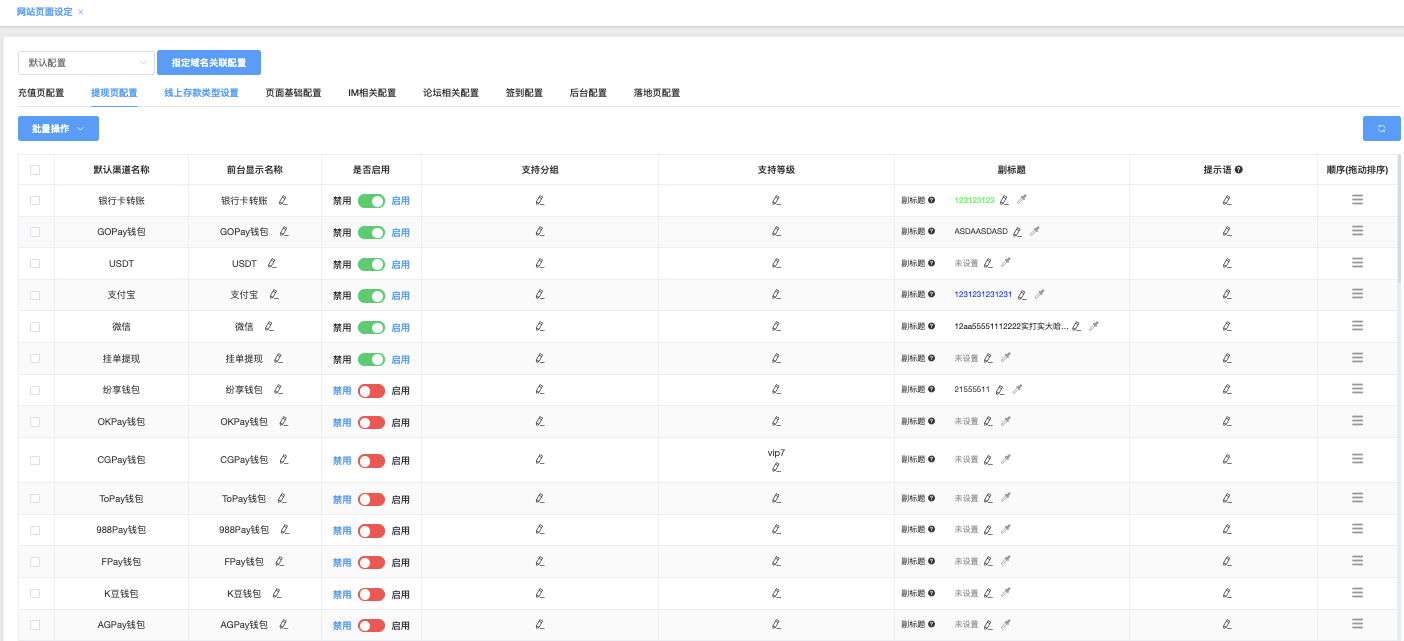Edit the hint text for 挂单提现 row

click(x=1227, y=358)
